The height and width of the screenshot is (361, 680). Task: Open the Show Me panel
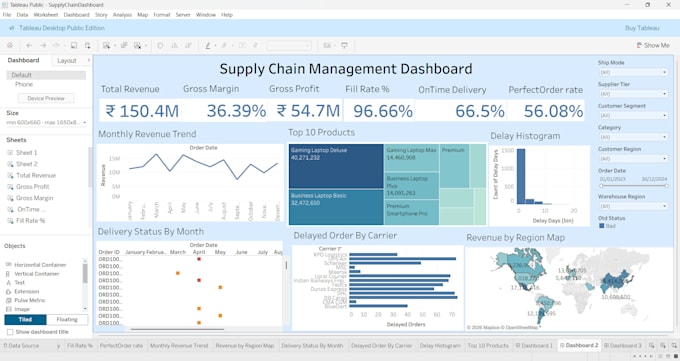coord(653,45)
